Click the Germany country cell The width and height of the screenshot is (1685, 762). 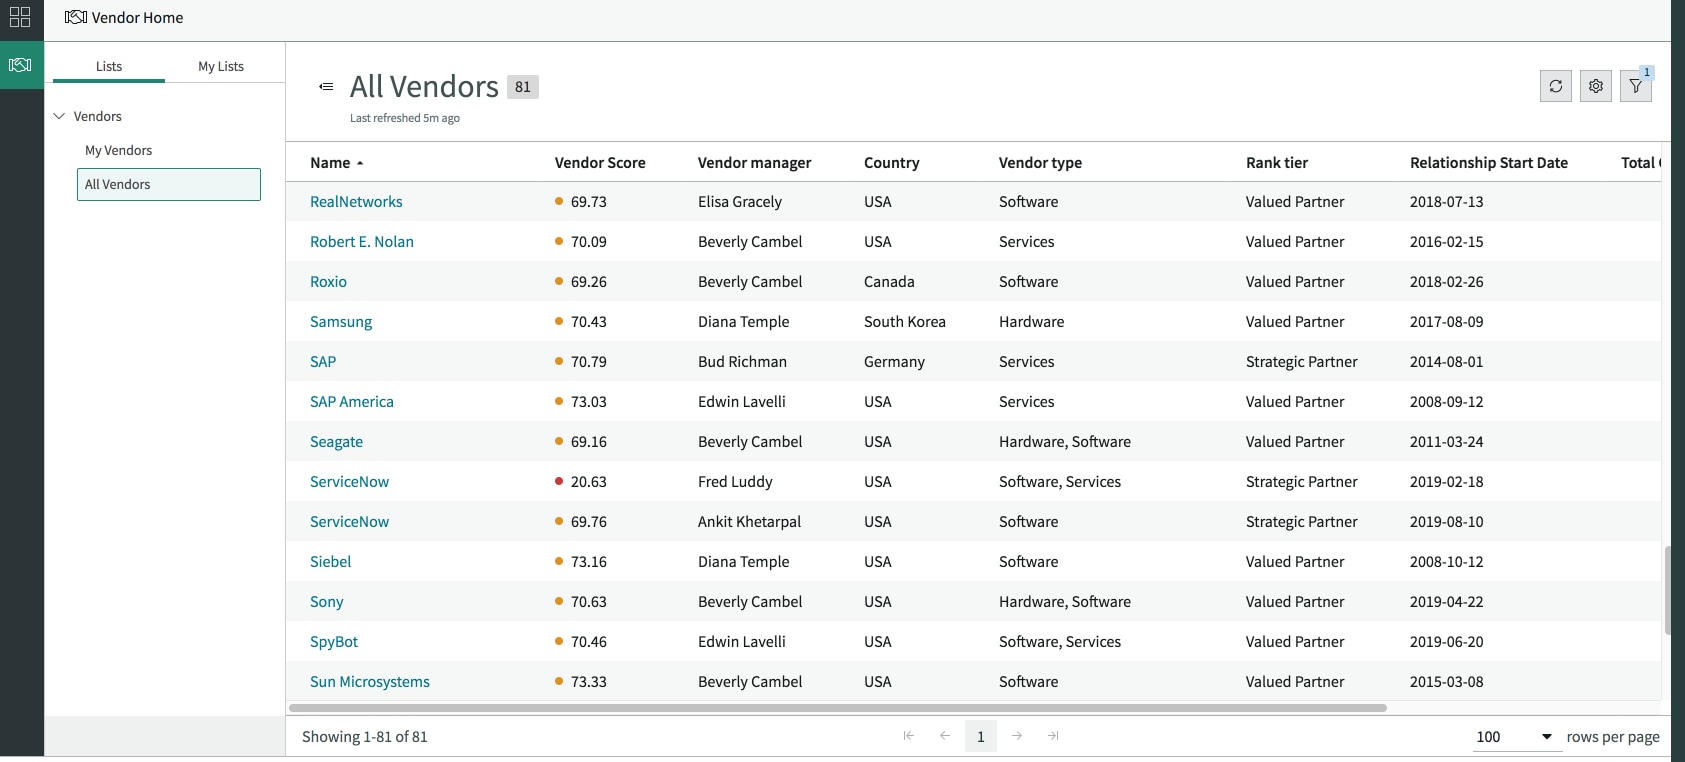(894, 361)
